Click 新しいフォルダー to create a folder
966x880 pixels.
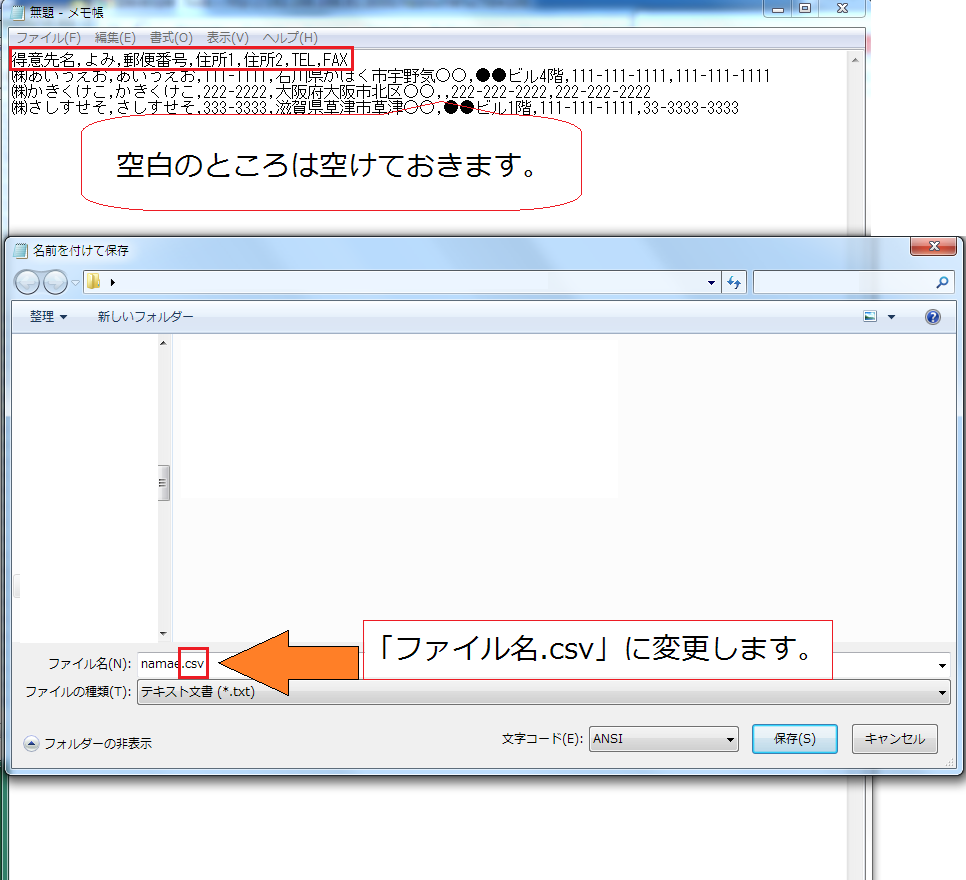pyautogui.click(x=145, y=317)
